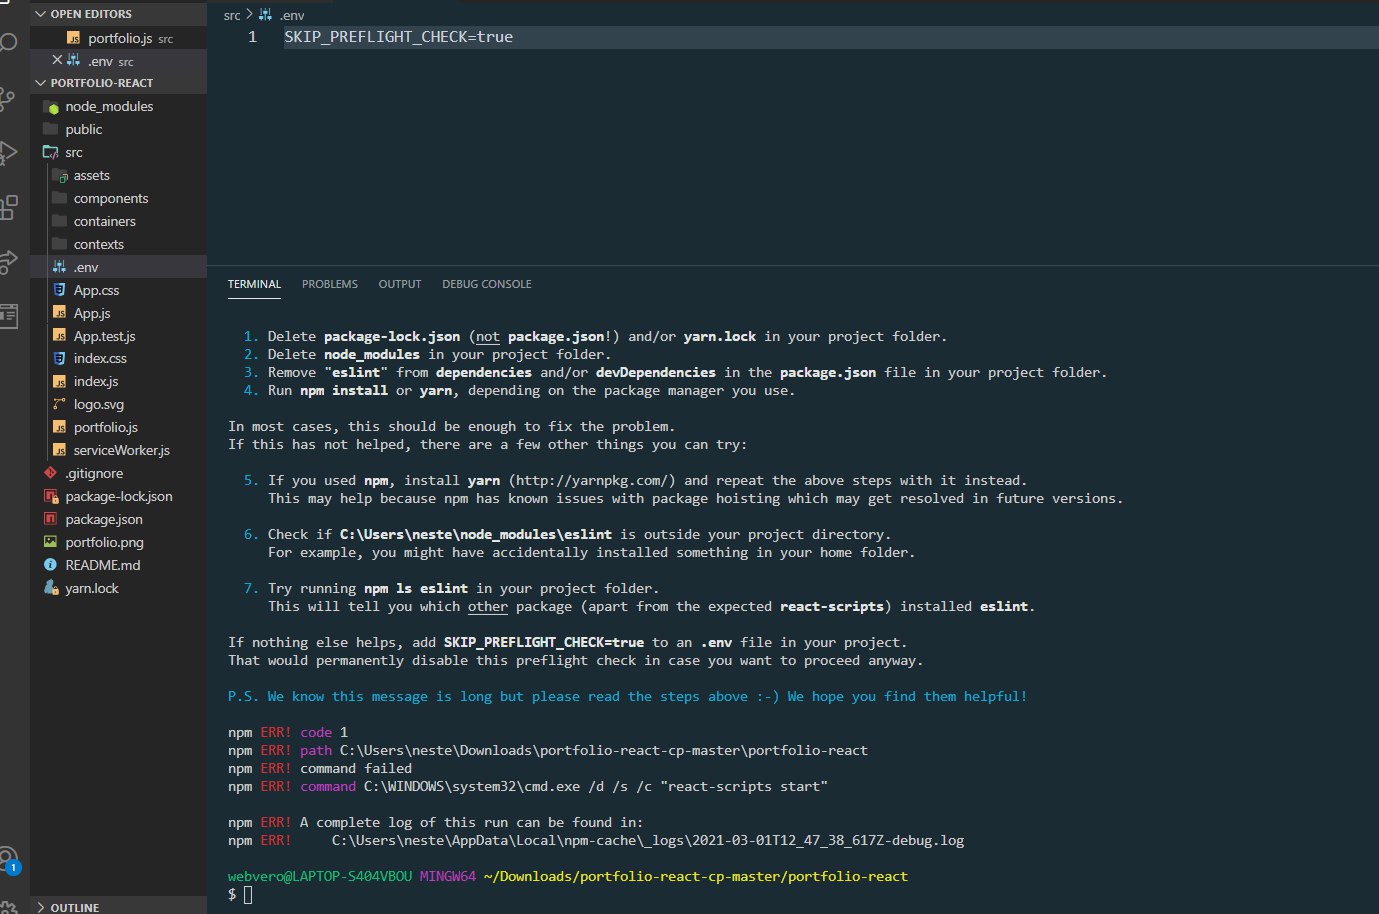Close the .env editor in Open Editors
This screenshot has height=914, width=1379.
[57, 60]
